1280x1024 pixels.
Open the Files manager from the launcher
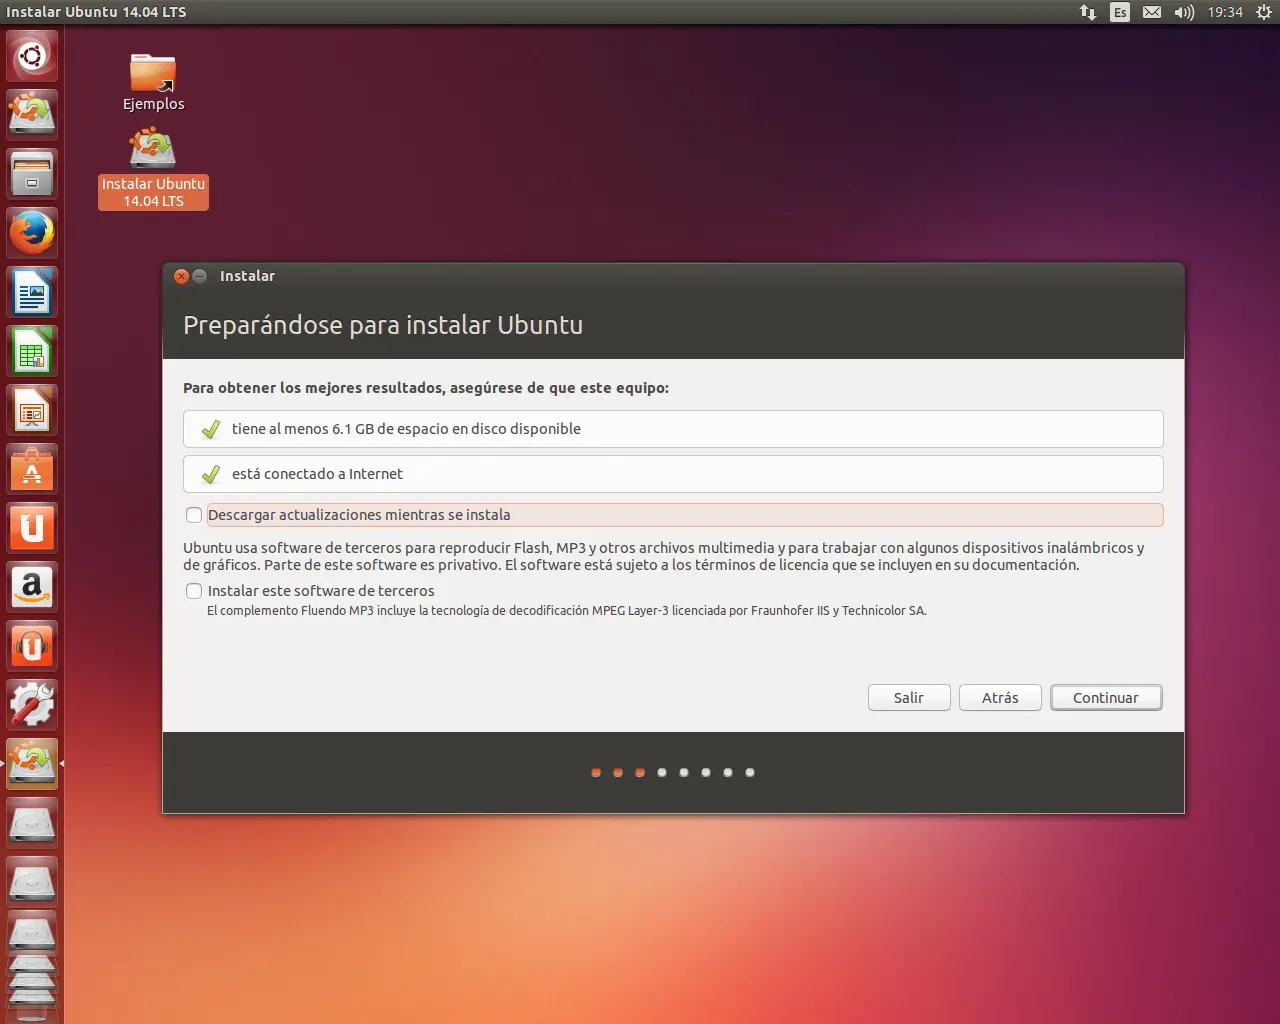pos(32,174)
